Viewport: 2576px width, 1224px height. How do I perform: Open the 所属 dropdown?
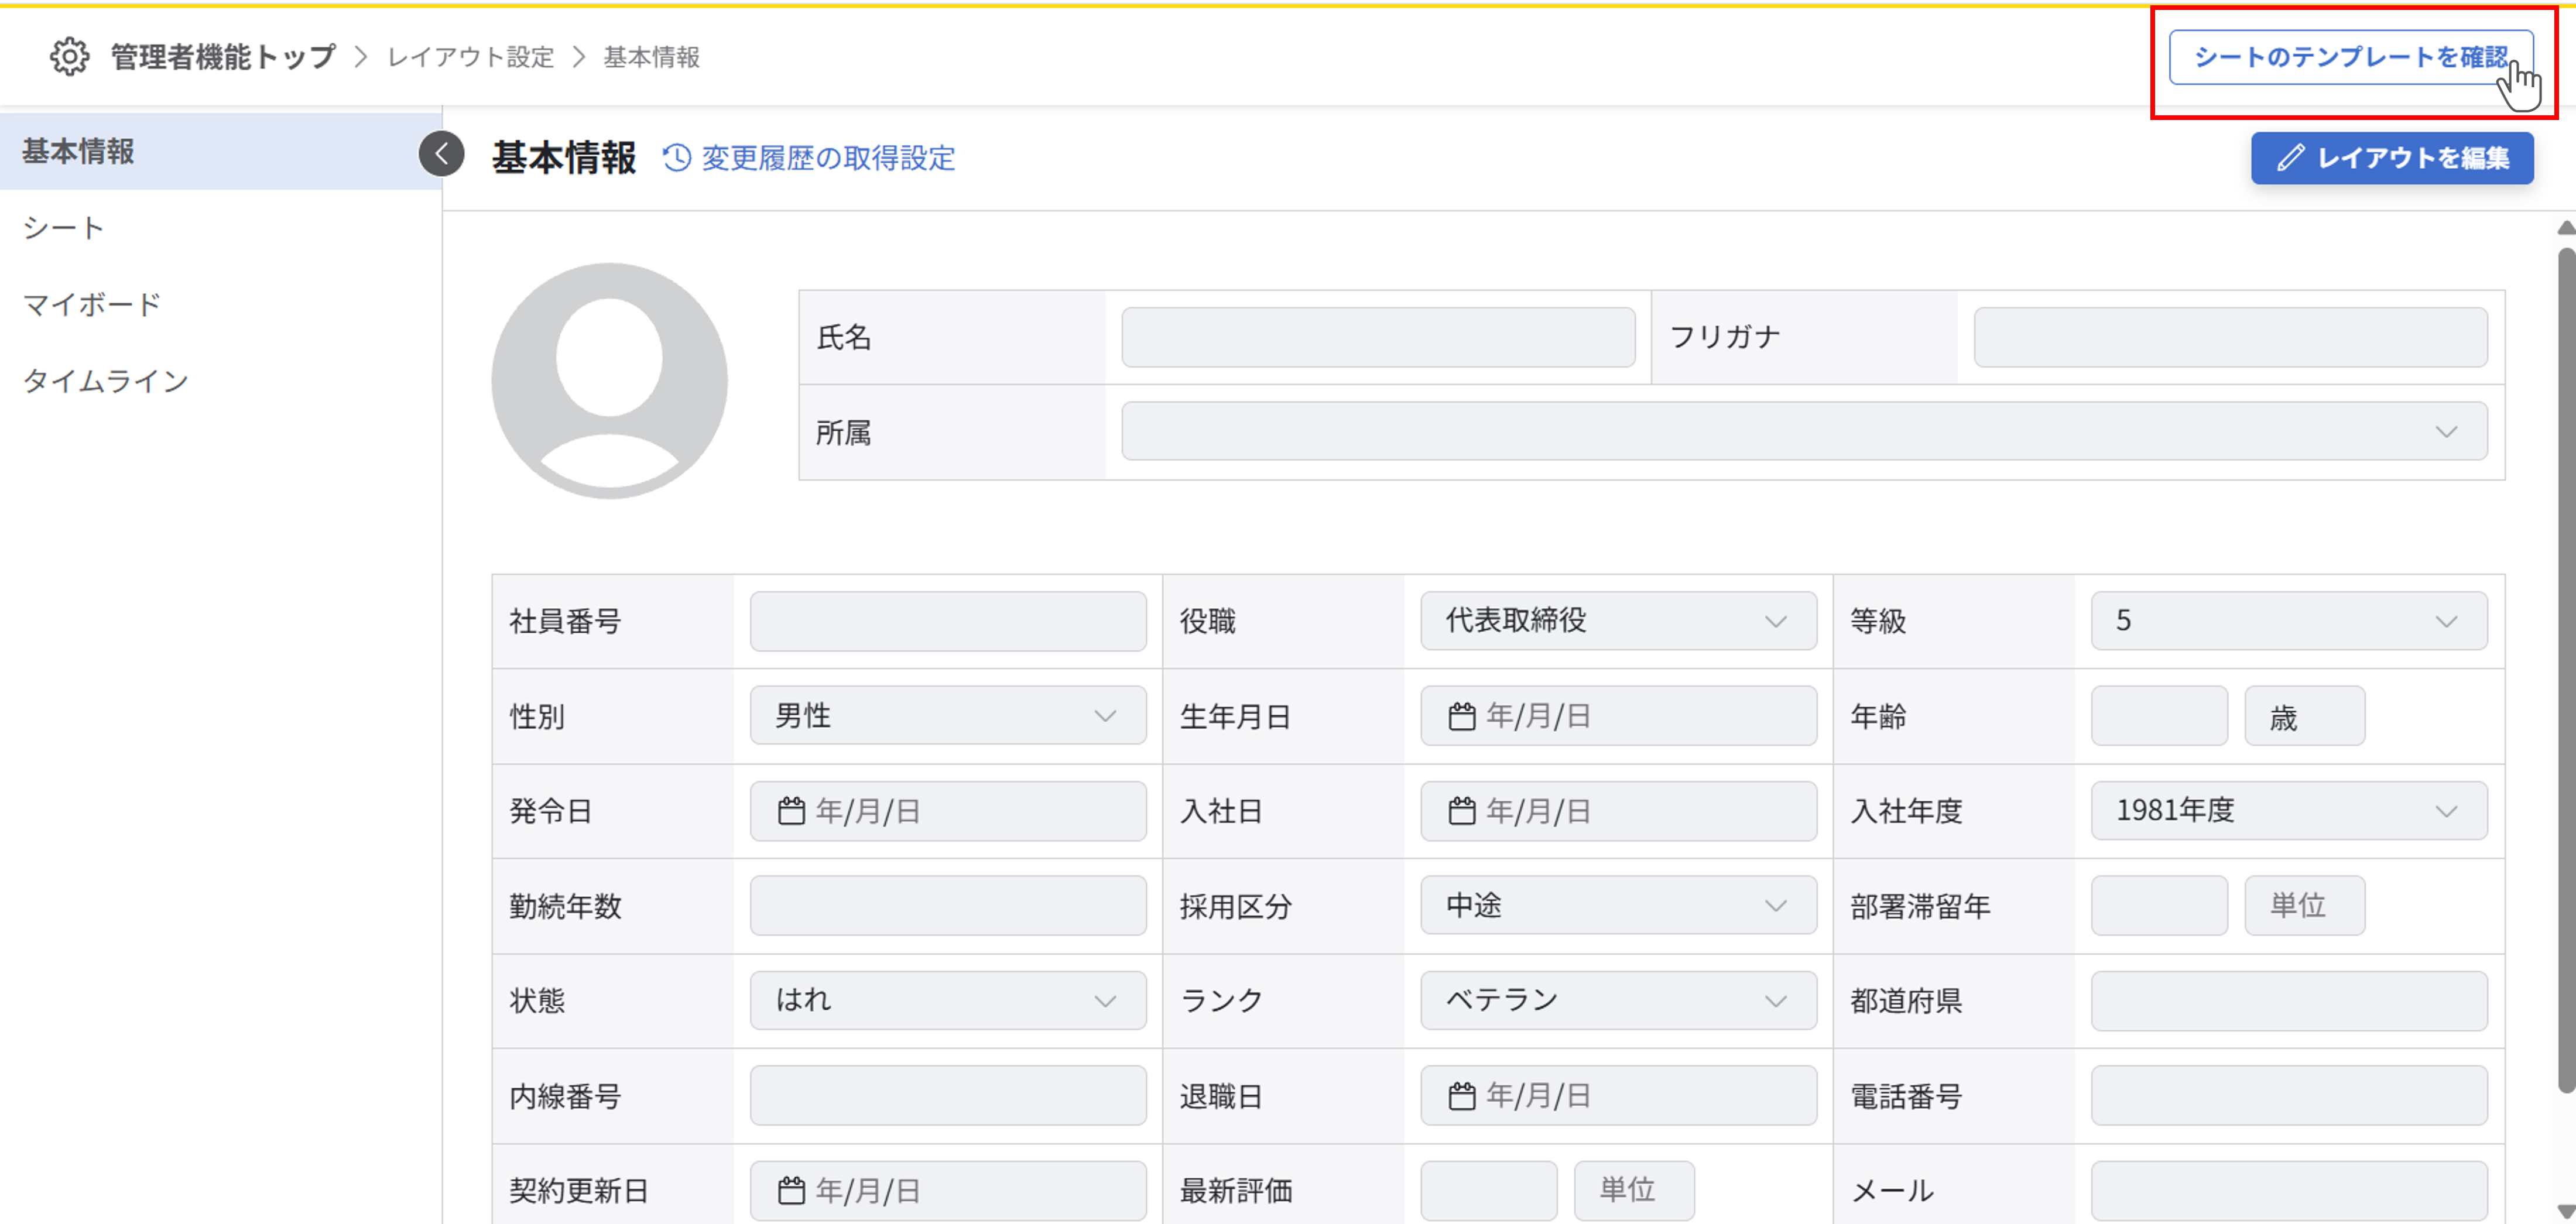pos(1804,431)
